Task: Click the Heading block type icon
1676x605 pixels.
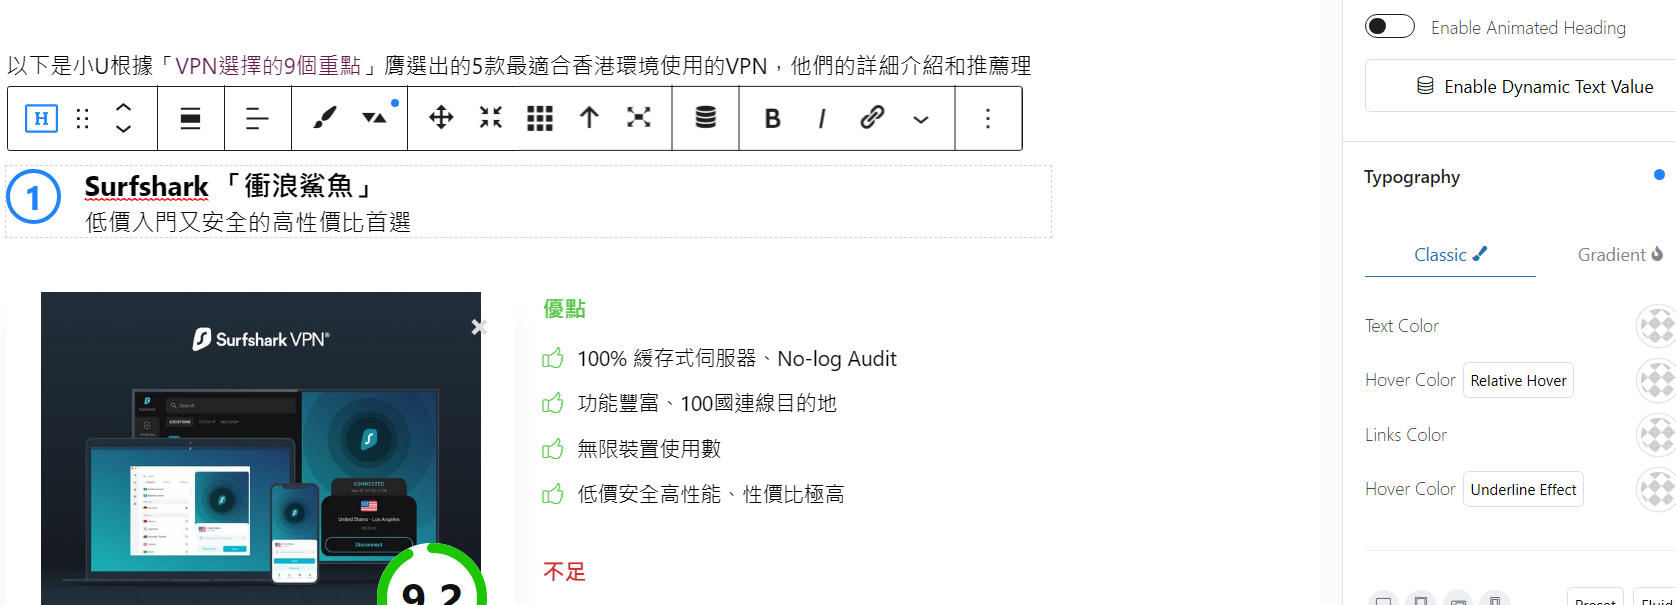Action: 41,118
